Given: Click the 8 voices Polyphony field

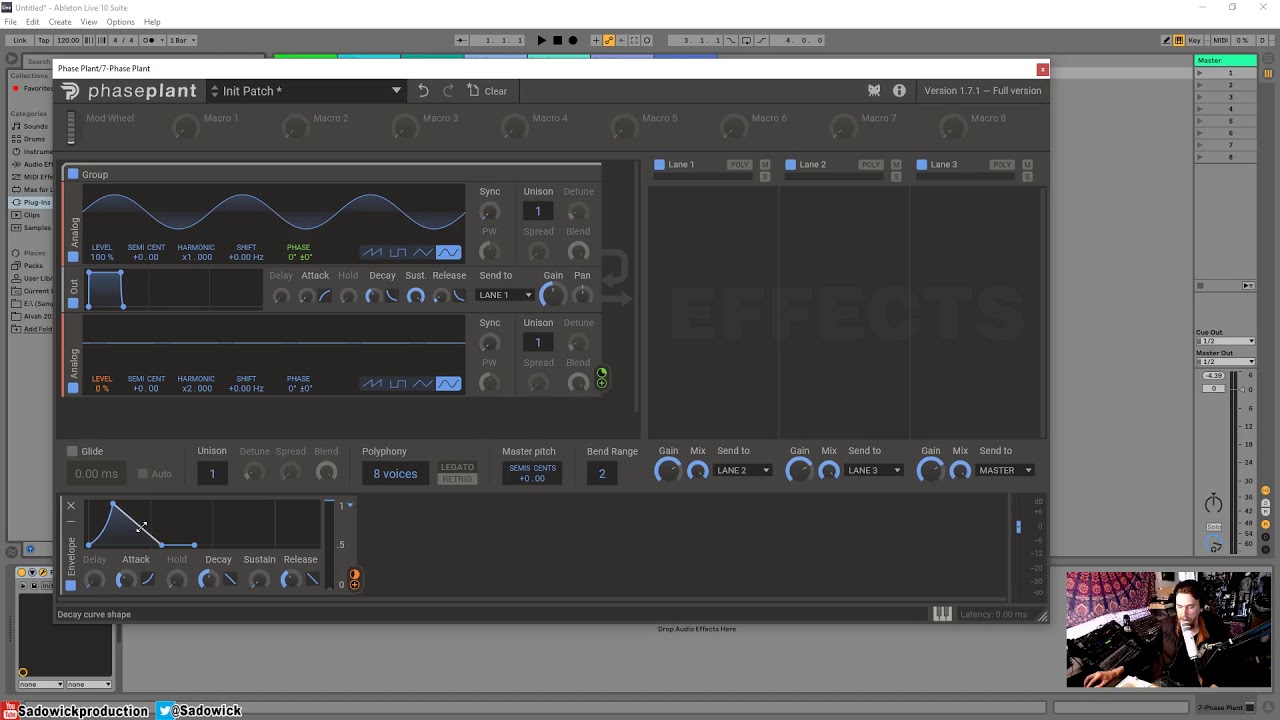Looking at the screenshot, I should click(395, 474).
